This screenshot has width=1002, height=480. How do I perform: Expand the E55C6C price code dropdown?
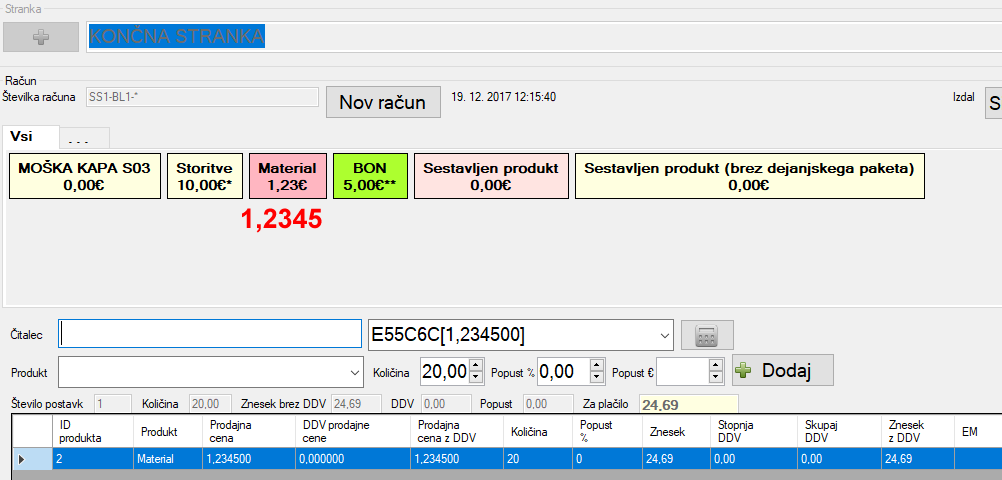[665, 334]
